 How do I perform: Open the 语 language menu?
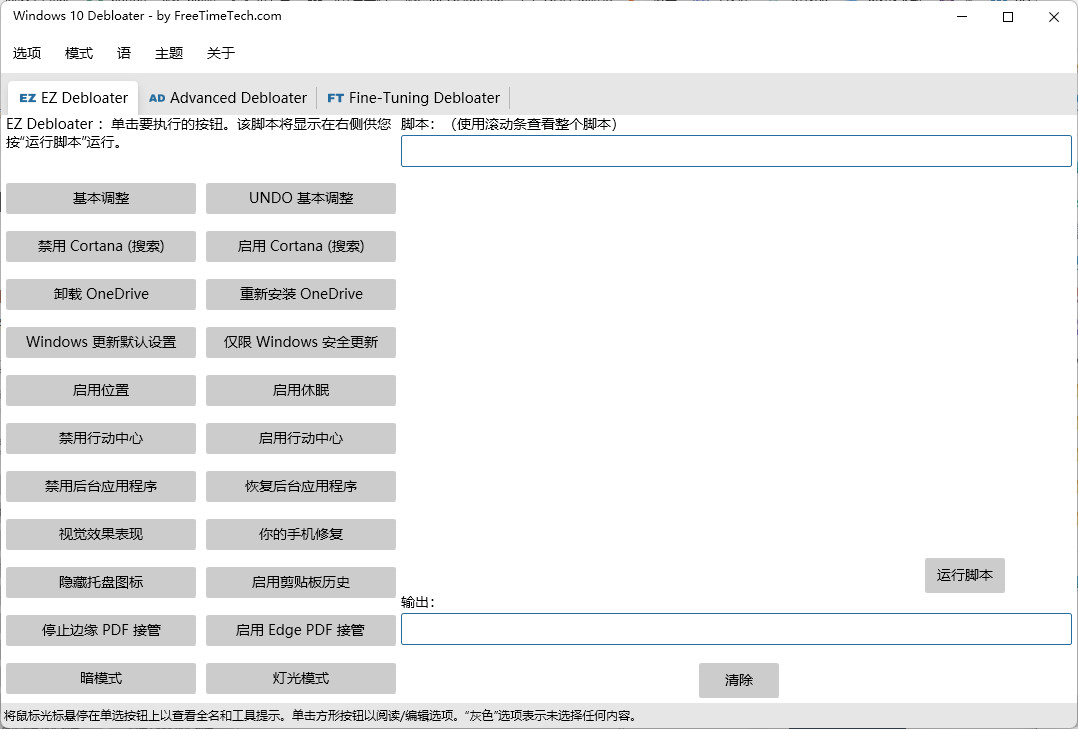(x=124, y=53)
